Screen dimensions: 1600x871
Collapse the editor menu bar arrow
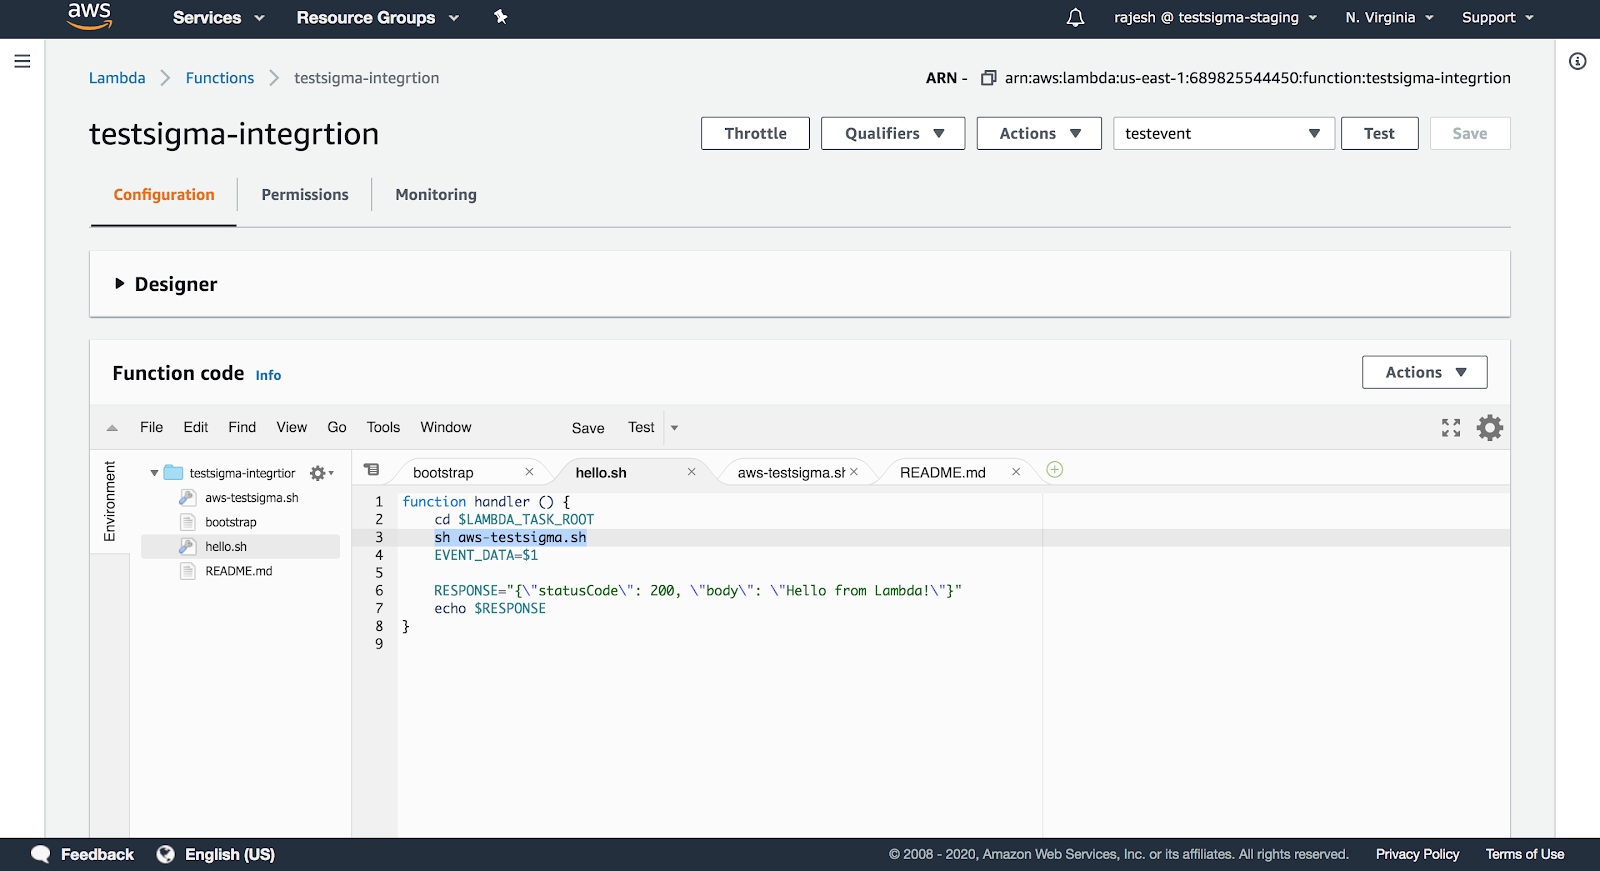112,428
